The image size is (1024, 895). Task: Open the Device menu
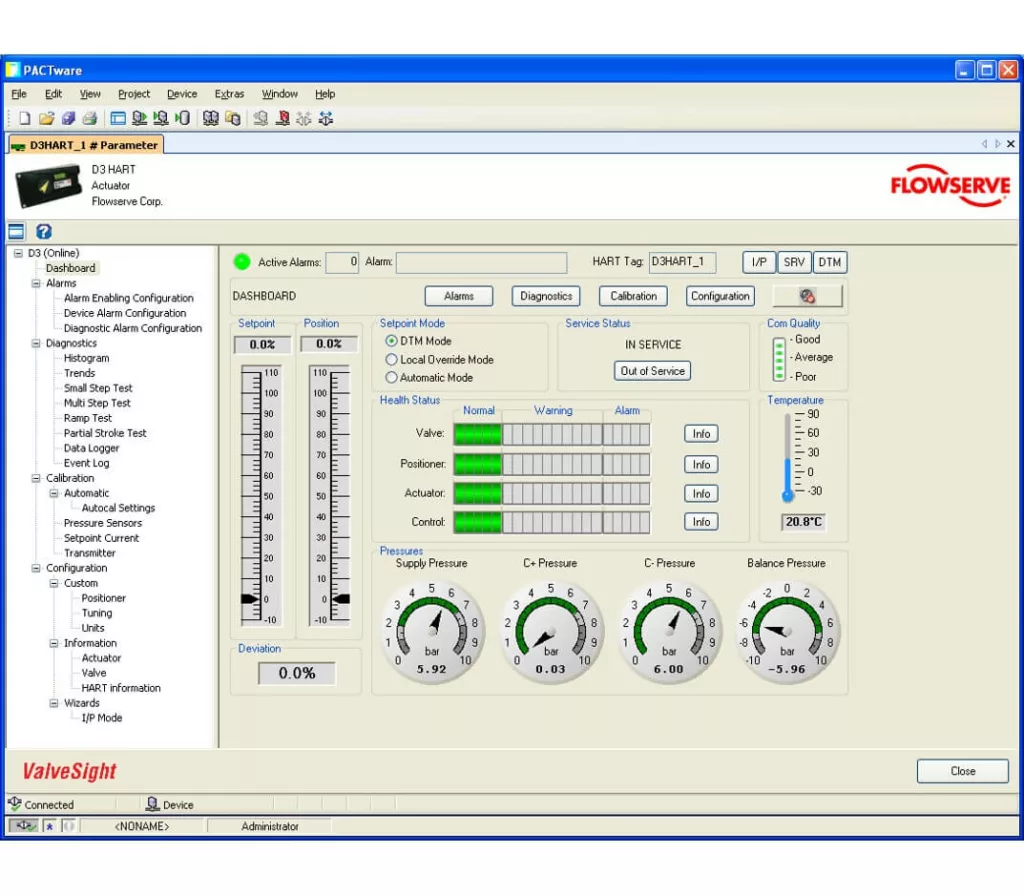coord(181,93)
